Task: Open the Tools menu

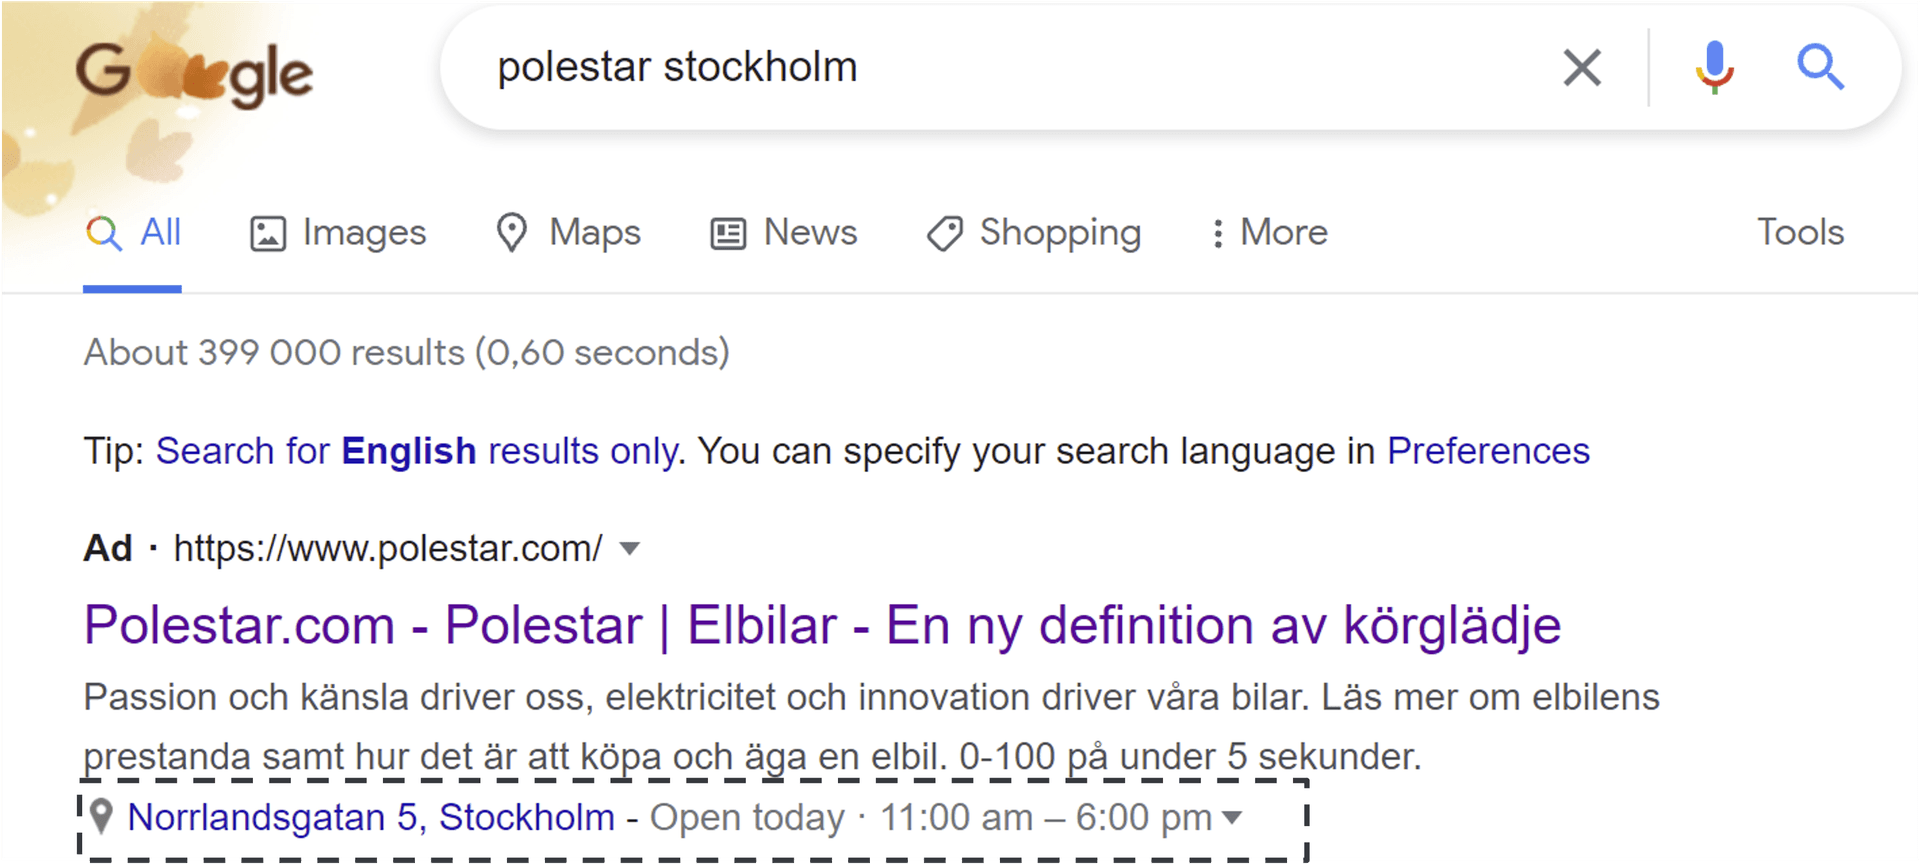Action: point(1800,232)
